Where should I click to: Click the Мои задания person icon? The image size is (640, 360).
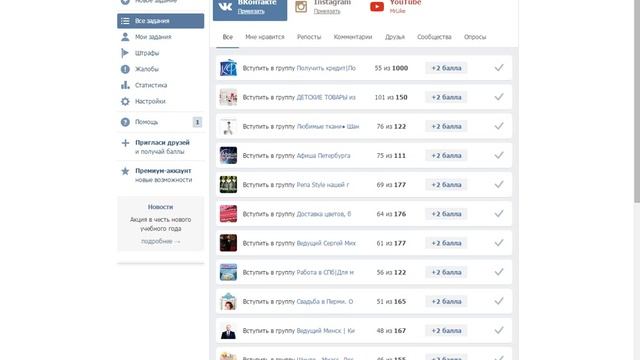click(125, 37)
